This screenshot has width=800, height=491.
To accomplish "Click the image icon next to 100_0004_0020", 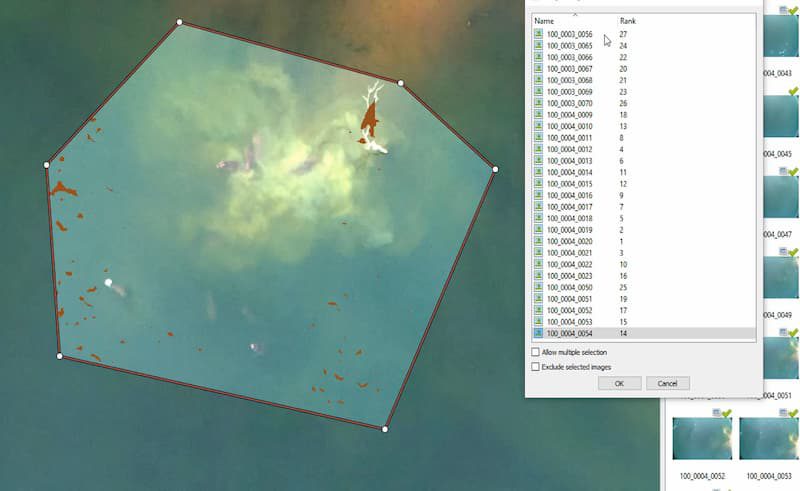I will 538,241.
